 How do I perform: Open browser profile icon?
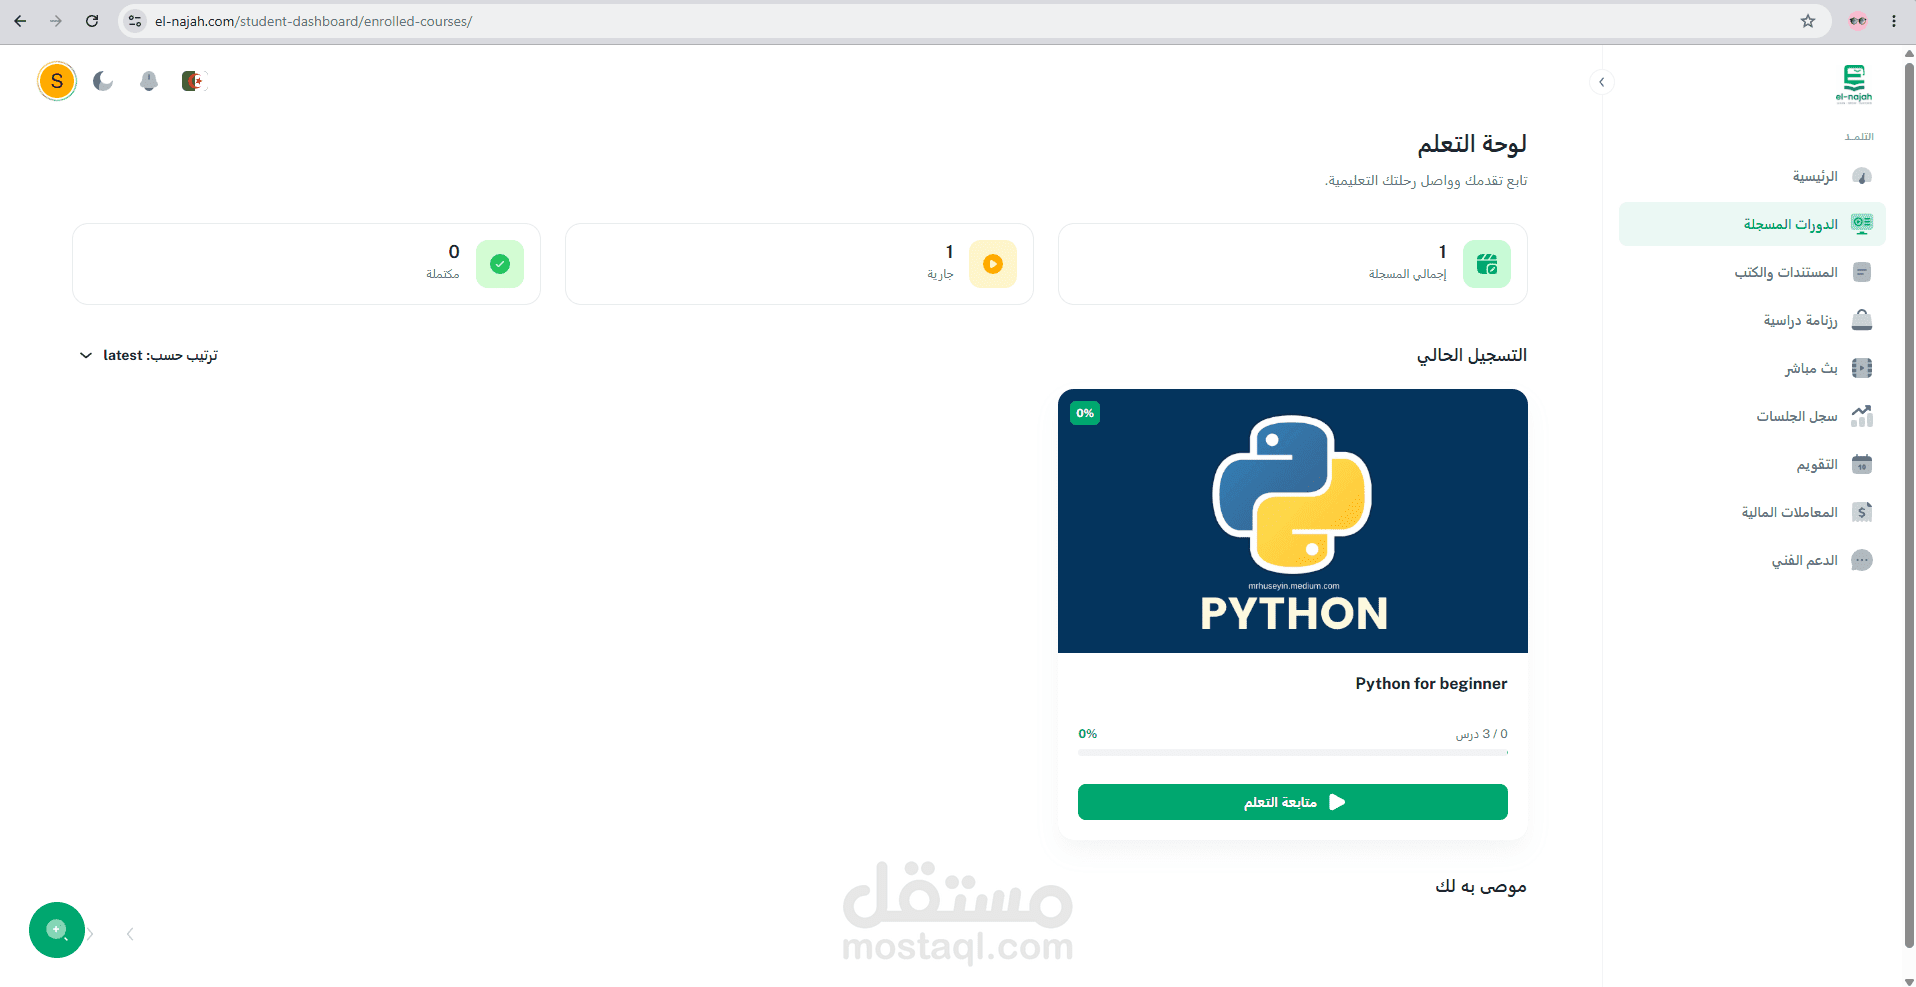pyautogui.click(x=1858, y=21)
